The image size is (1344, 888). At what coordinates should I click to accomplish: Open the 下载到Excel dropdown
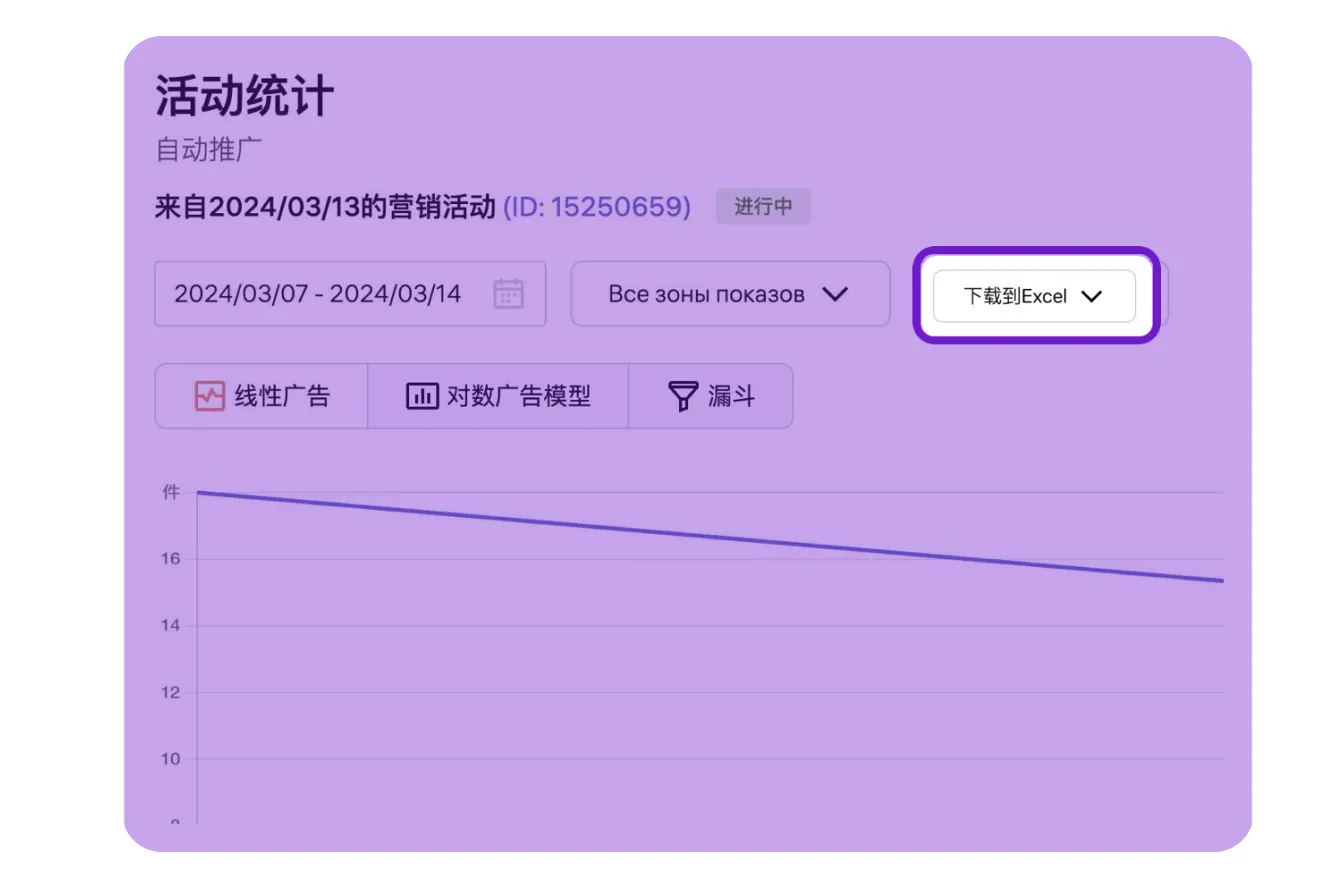point(1034,296)
